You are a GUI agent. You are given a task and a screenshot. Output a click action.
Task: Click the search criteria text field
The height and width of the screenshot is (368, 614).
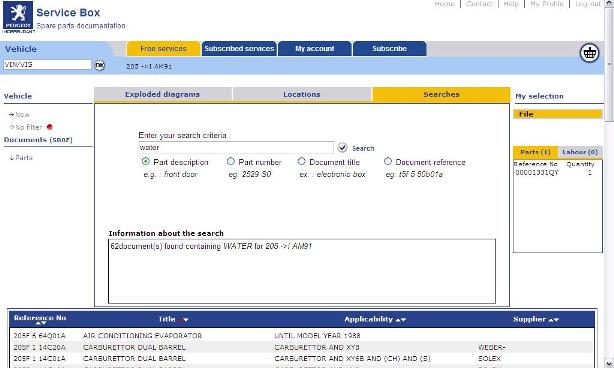coord(236,148)
